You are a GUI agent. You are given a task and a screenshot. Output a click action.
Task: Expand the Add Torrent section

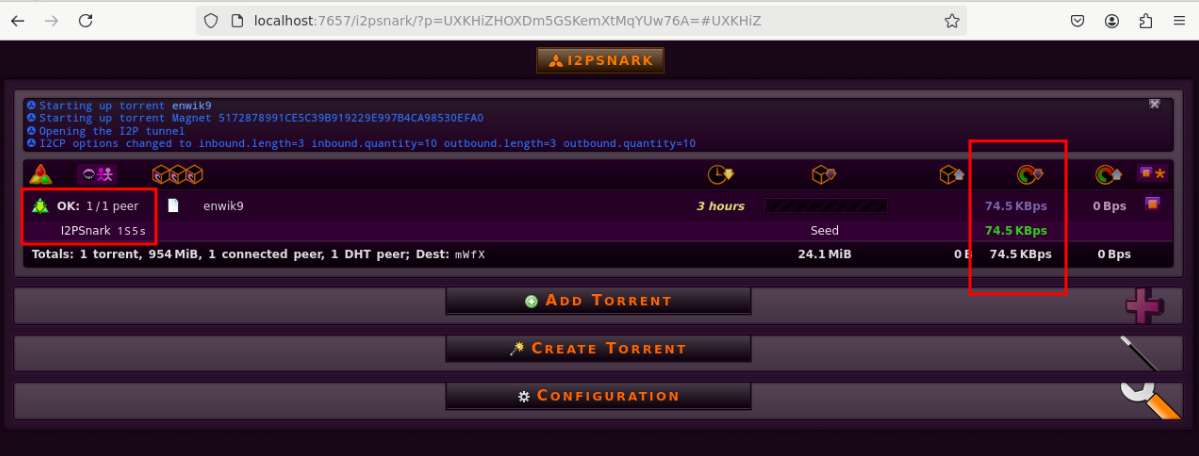coord(598,301)
